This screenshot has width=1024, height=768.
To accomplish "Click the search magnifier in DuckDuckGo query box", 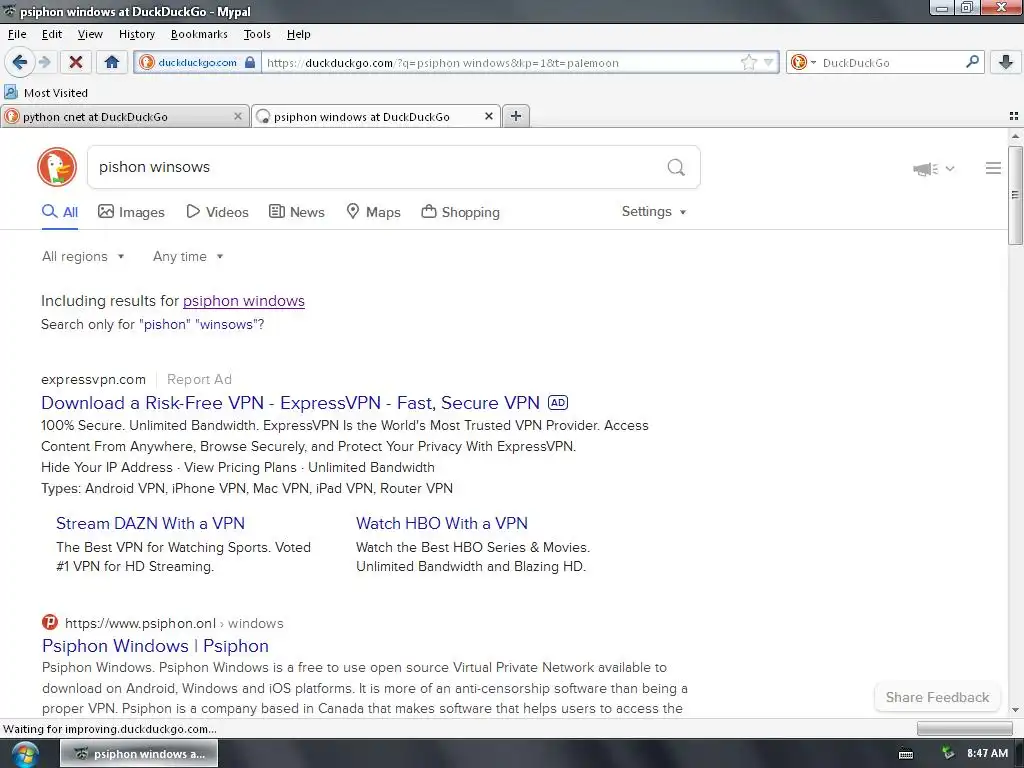I will (x=676, y=168).
